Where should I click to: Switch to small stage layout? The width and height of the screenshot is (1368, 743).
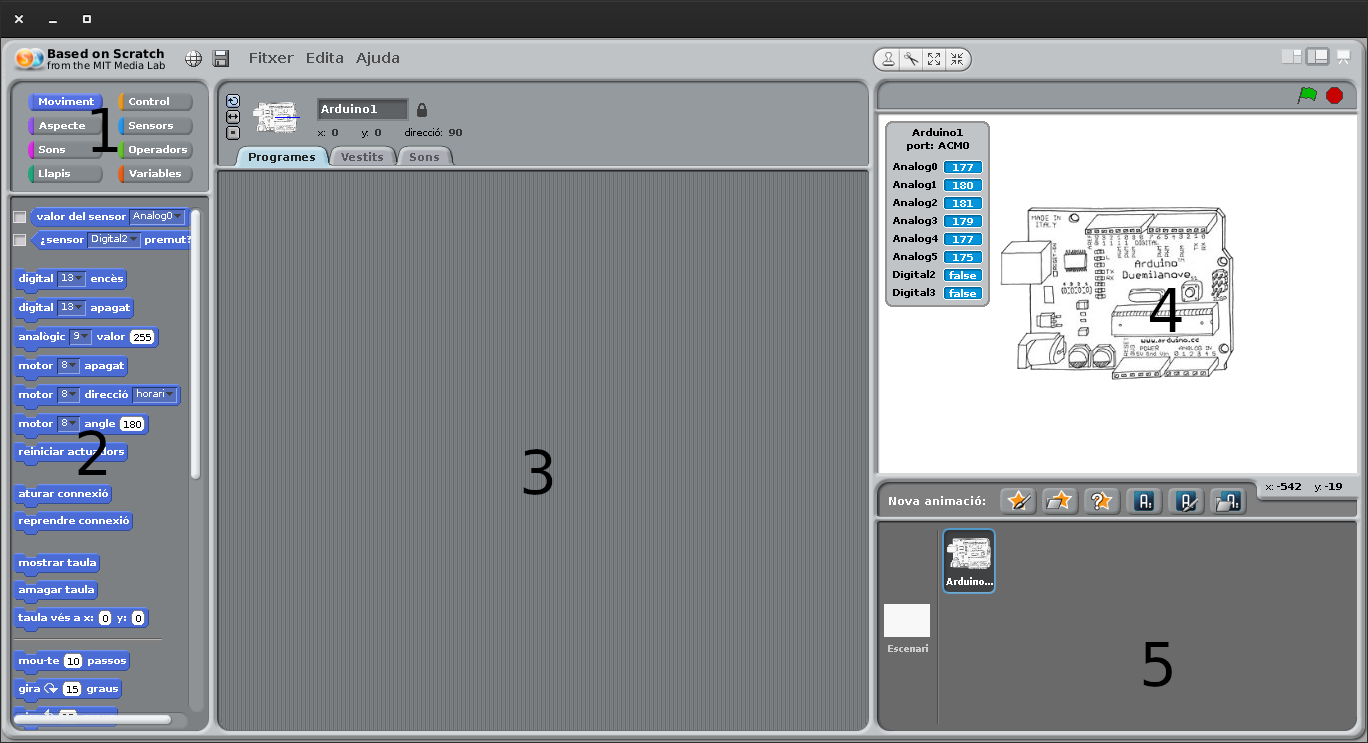(1292, 57)
